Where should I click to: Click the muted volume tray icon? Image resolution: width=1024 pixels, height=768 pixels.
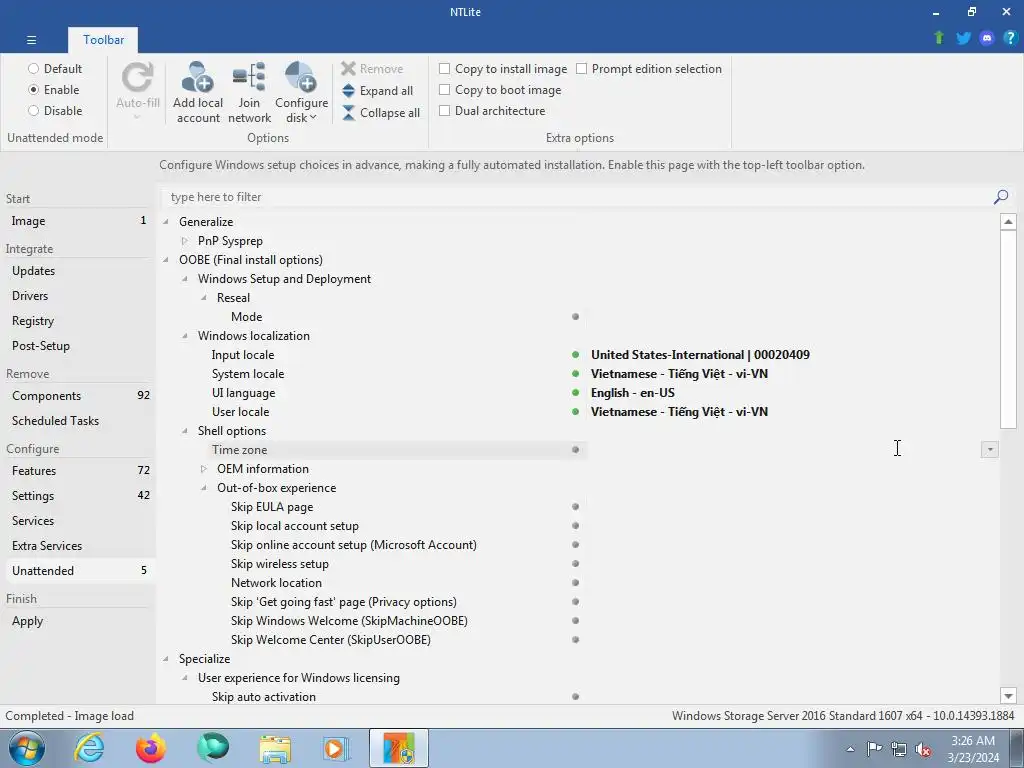tap(923, 749)
